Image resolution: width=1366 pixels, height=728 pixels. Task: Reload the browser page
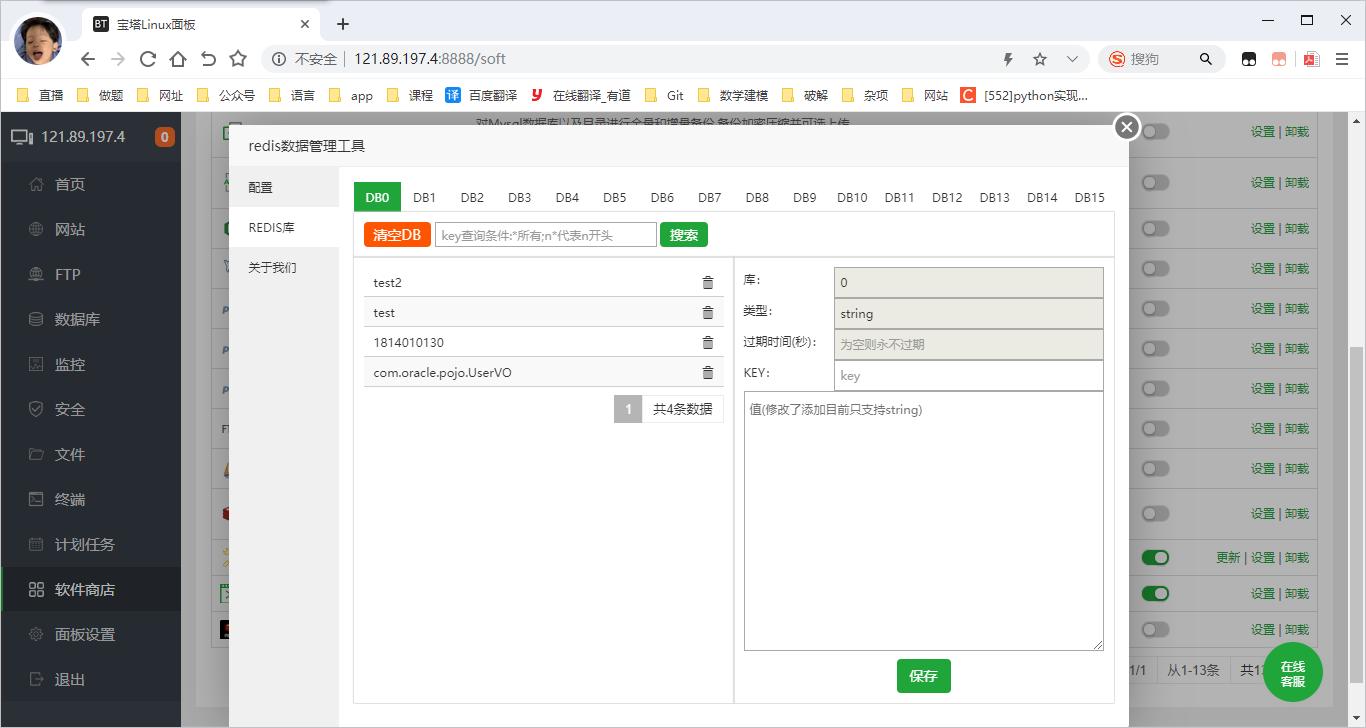click(x=148, y=59)
